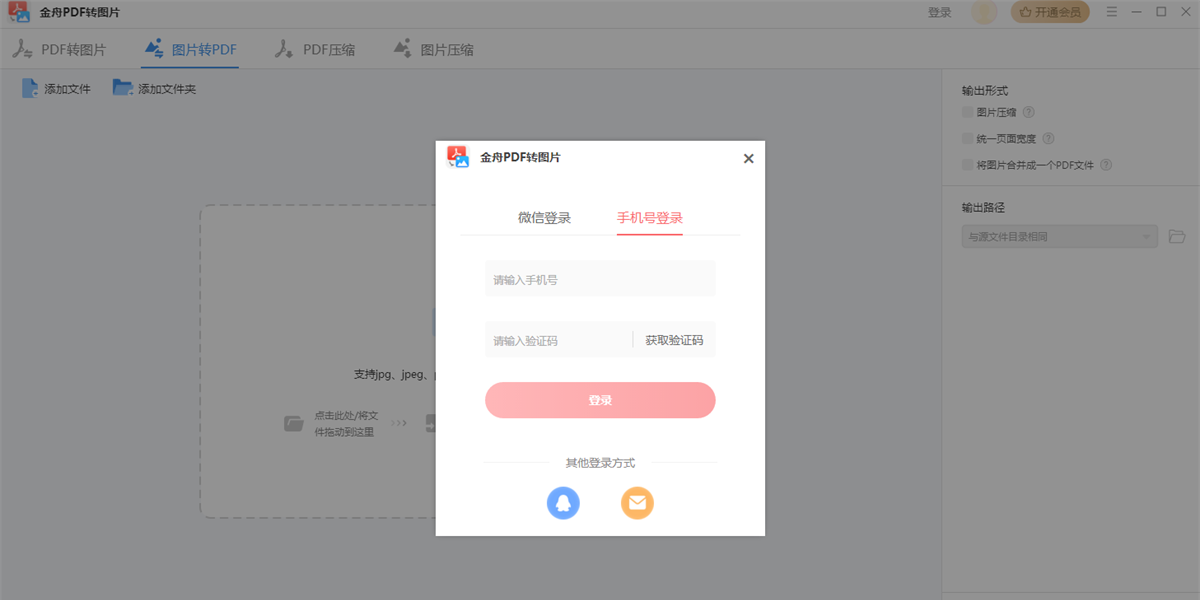The image size is (1200, 600).
Task: Click the 输出路径 heading
Action: pyautogui.click(x=983, y=208)
